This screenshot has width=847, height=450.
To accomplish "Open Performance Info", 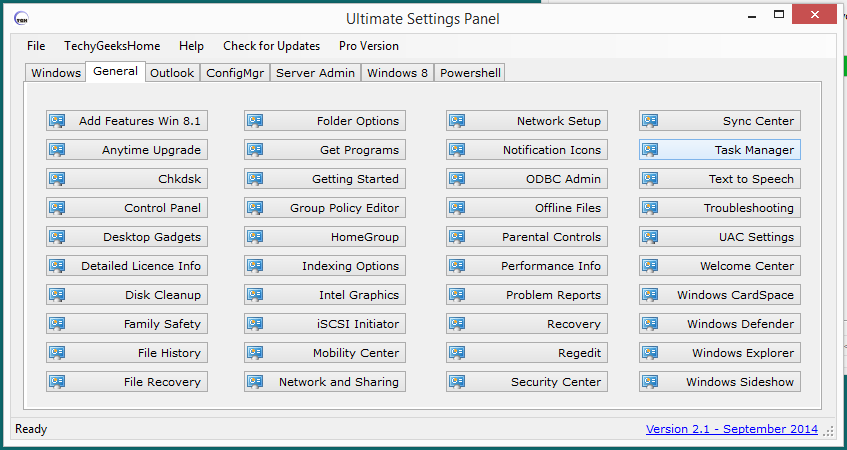I will pyautogui.click(x=527, y=266).
